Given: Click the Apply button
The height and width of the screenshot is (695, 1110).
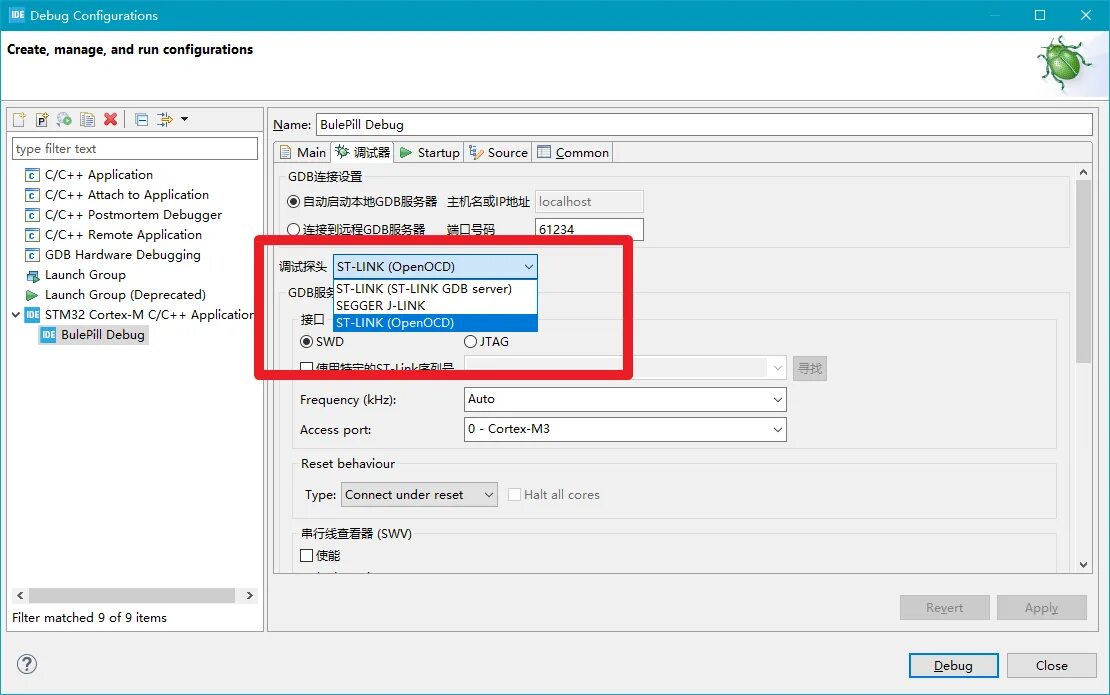Looking at the screenshot, I should pyautogui.click(x=1041, y=608).
